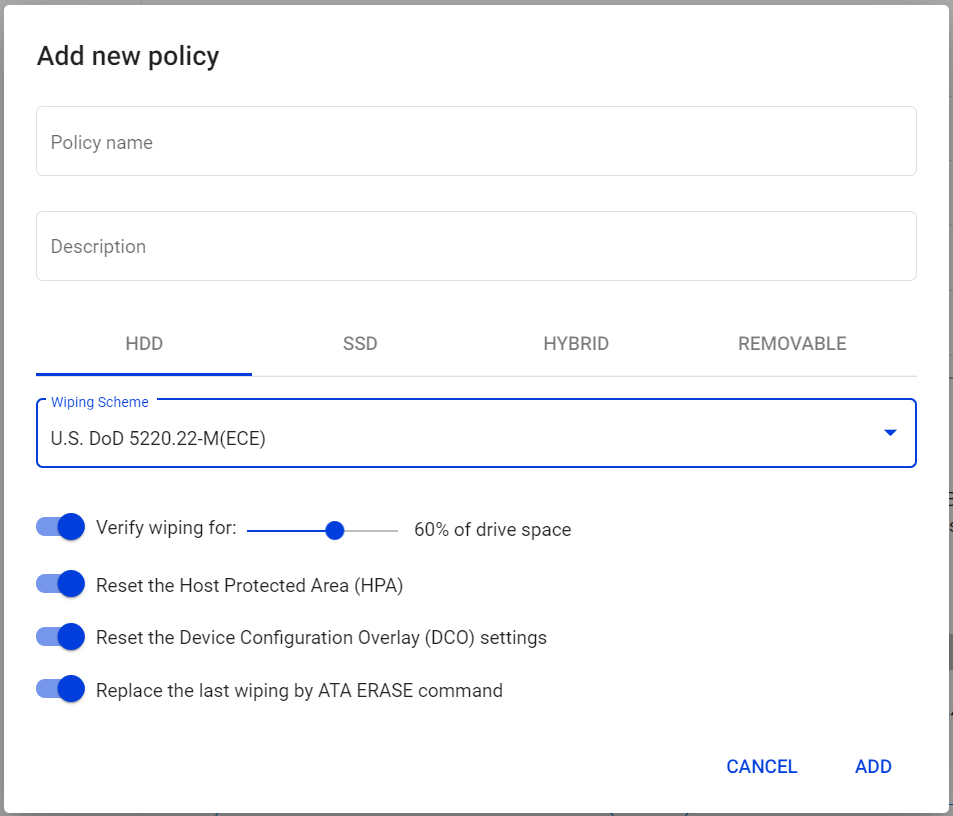The height and width of the screenshot is (816, 953).
Task: Switch to the SSD tab
Action: pyautogui.click(x=360, y=344)
